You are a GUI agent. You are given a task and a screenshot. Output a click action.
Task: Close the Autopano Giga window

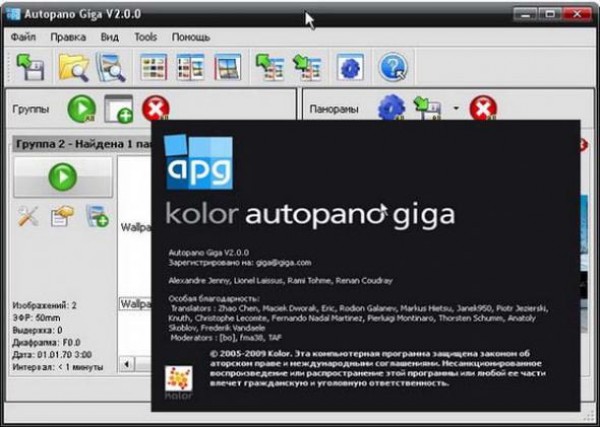(577, 15)
